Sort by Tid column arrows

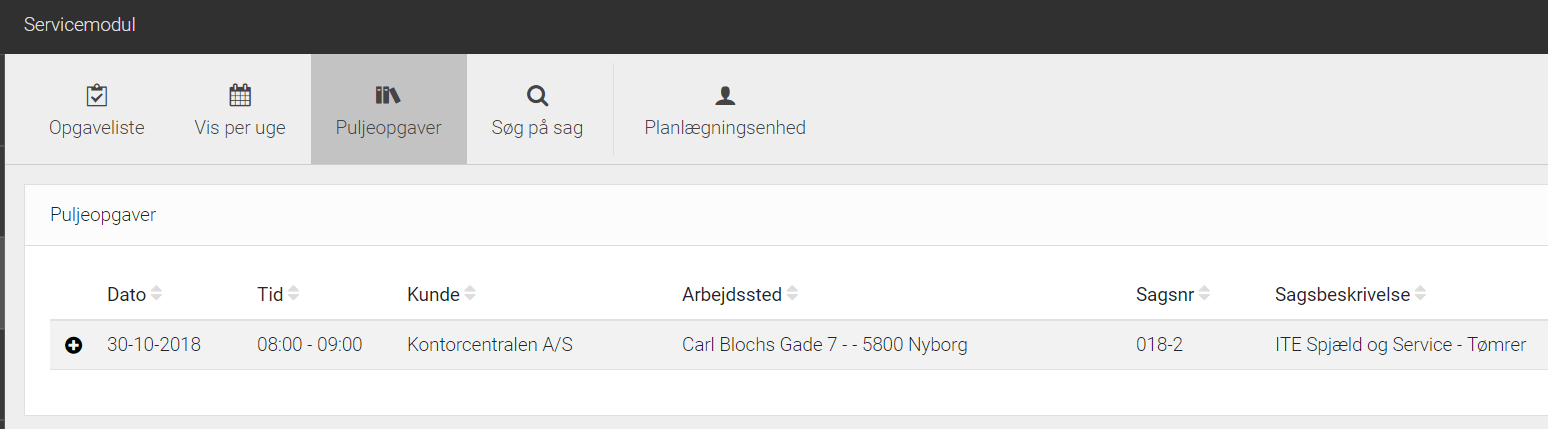coord(293,294)
